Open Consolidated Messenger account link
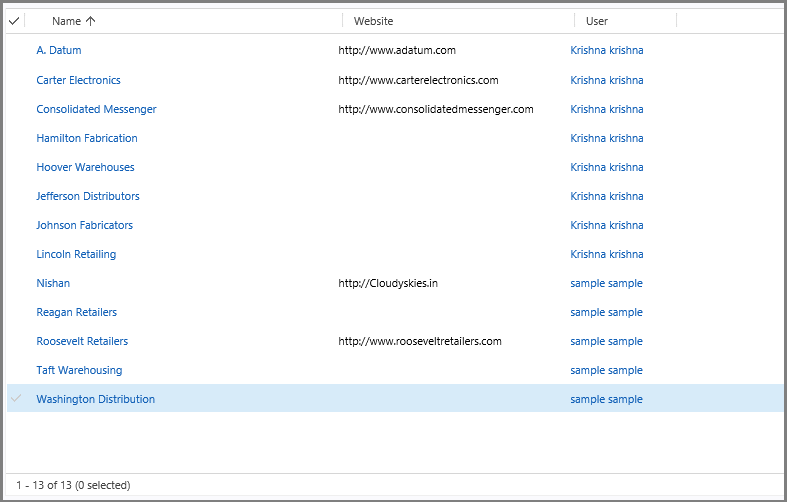The image size is (787, 502). coord(96,109)
